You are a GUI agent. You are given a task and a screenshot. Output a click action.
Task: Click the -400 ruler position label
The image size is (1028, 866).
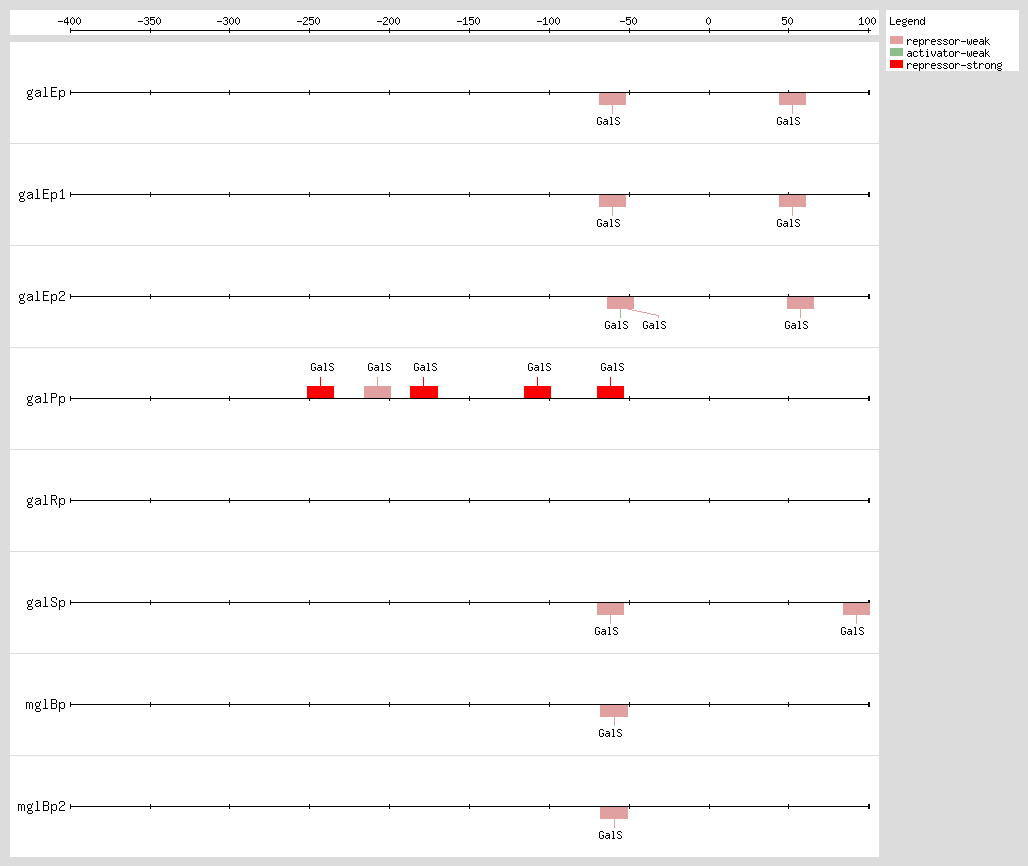coord(69,21)
